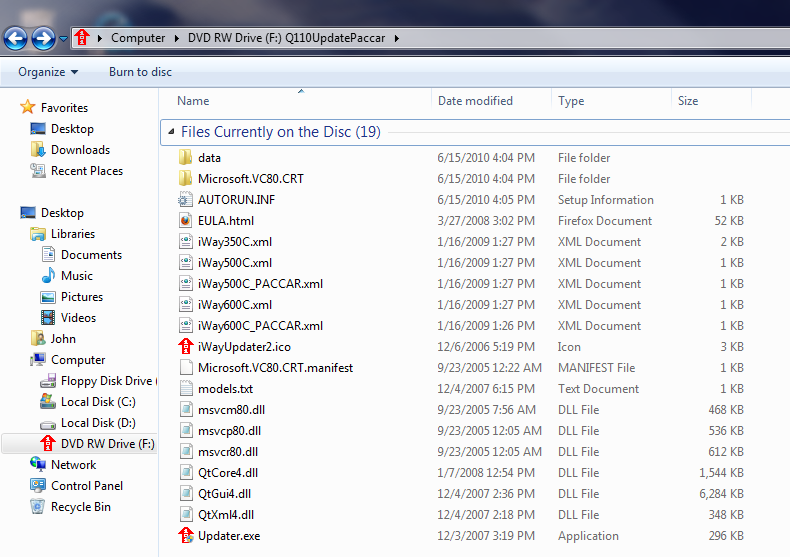Click the Network icon in tree
Screen dimensions: 790x557
[x=38, y=464]
